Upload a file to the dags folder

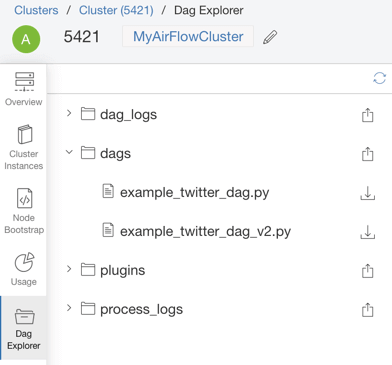[367, 154]
